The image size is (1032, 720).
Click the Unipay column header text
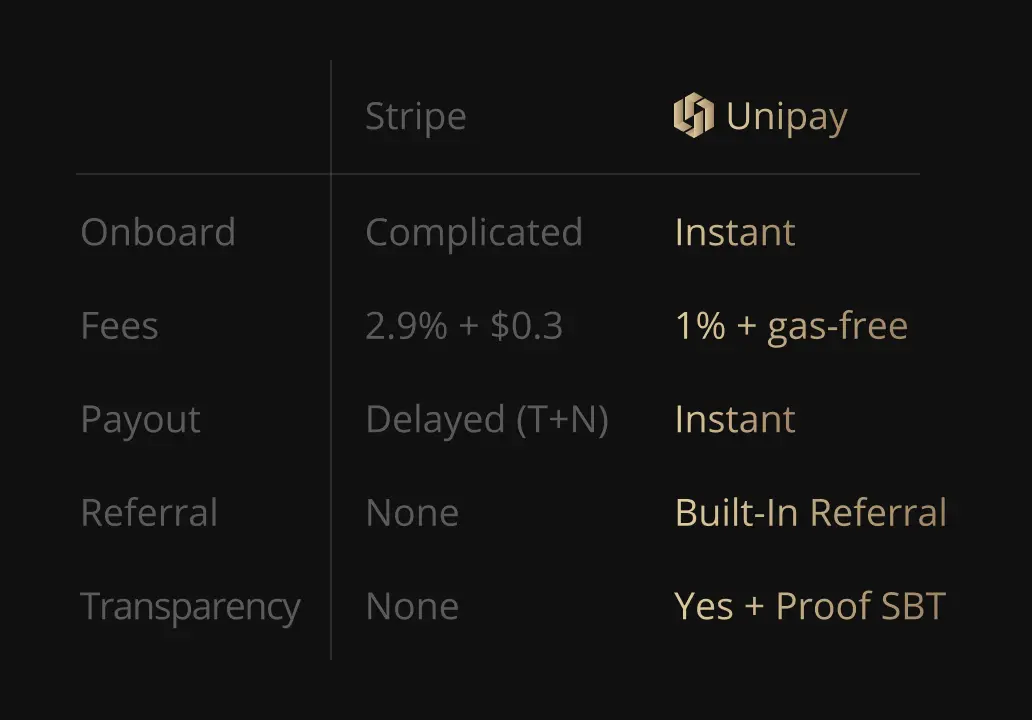click(786, 117)
